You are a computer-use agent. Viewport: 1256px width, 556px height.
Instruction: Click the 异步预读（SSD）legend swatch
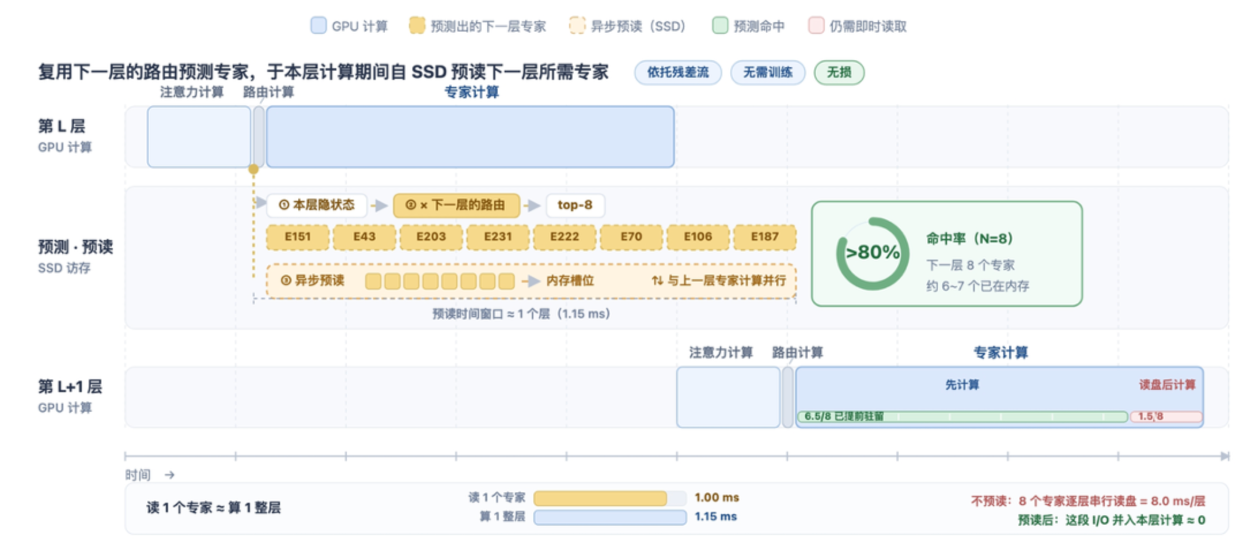click(x=577, y=26)
